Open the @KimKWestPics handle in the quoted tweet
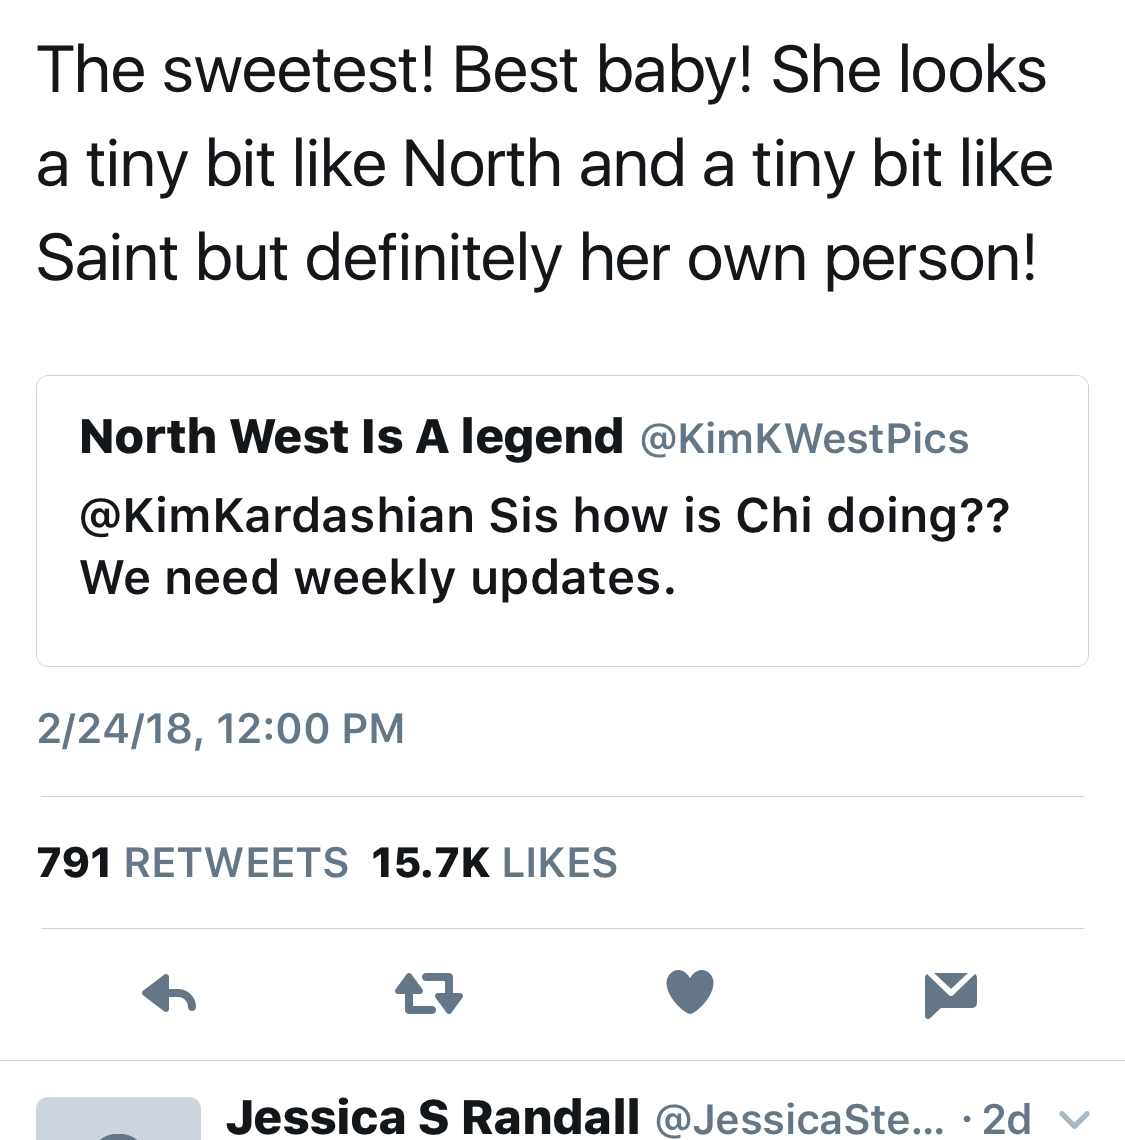Image resolution: width=1125 pixels, height=1140 pixels. pyautogui.click(x=804, y=439)
